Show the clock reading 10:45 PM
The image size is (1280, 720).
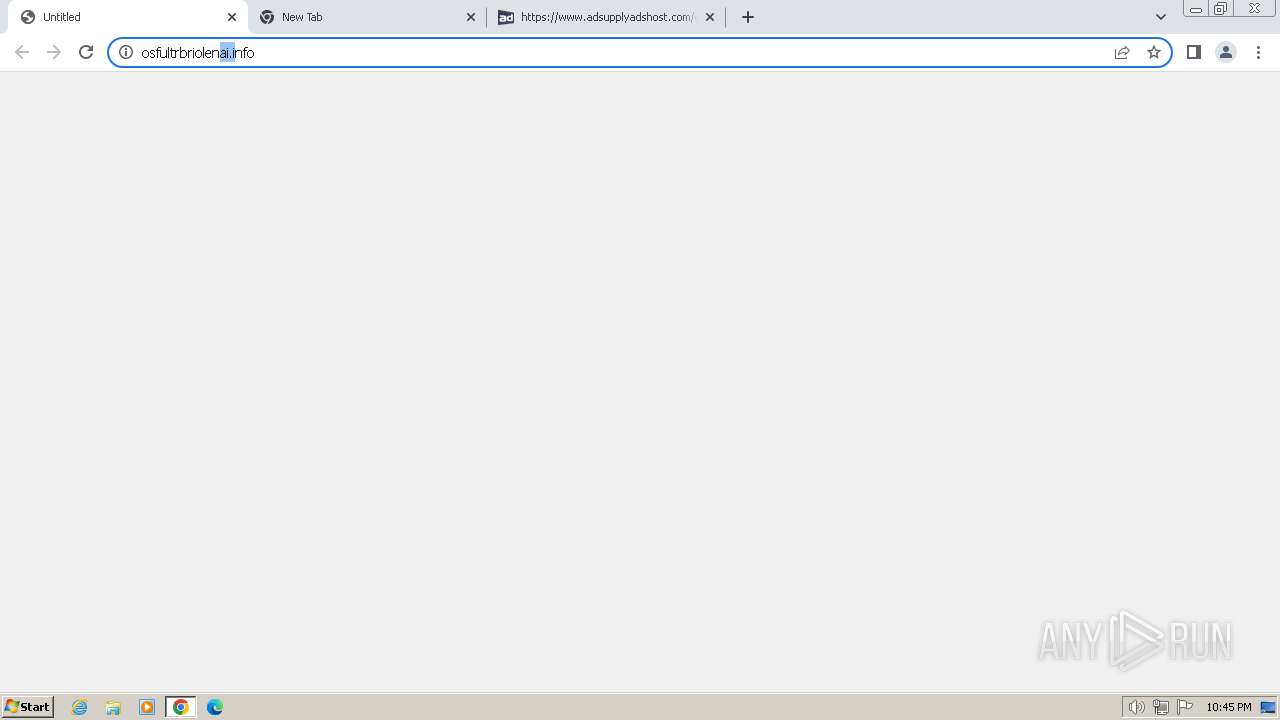(1229, 707)
